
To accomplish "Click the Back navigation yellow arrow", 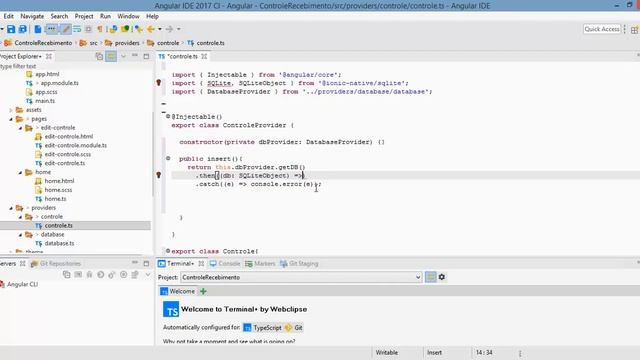I will (151, 29).
